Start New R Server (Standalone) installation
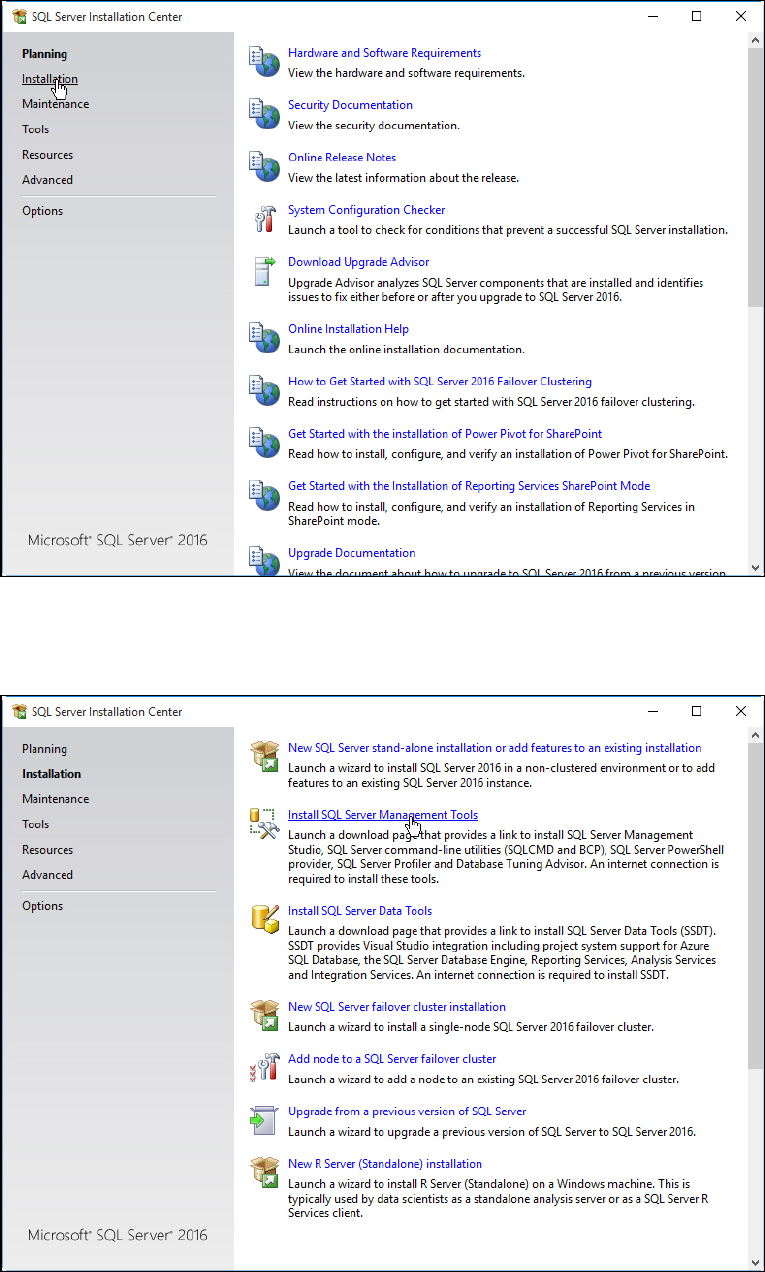 pyautogui.click(x=385, y=1164)
